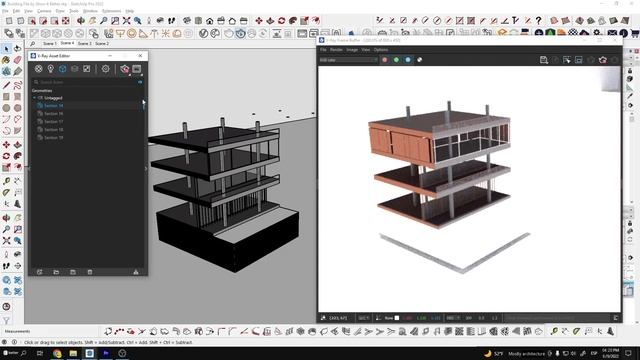
Task: Click shopping cart icon in top-right toolbar
Action: pos(635,33)
